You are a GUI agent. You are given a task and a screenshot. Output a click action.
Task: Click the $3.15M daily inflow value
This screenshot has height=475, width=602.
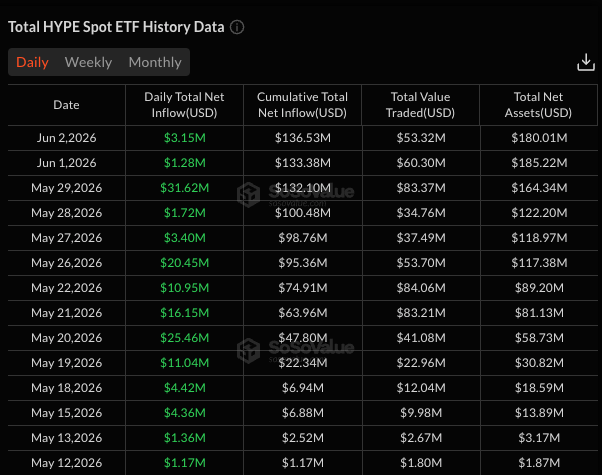point(185,138)
